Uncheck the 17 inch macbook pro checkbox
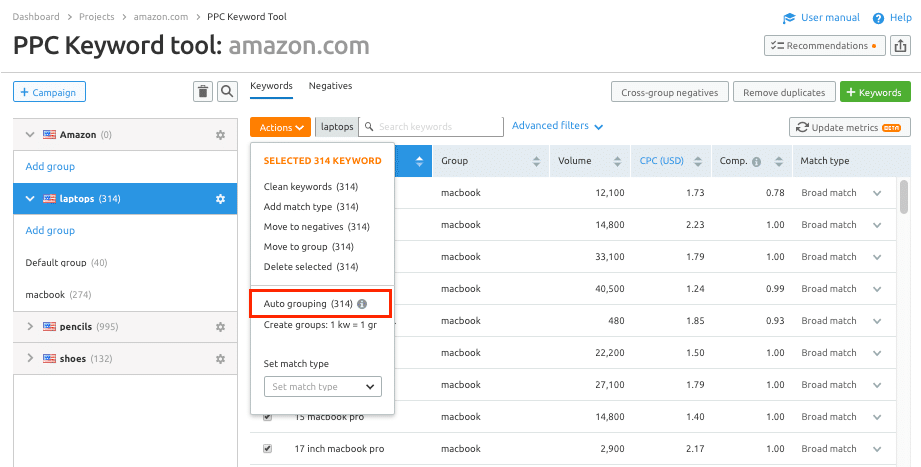The image size is (921, 467). coord(267,449)
